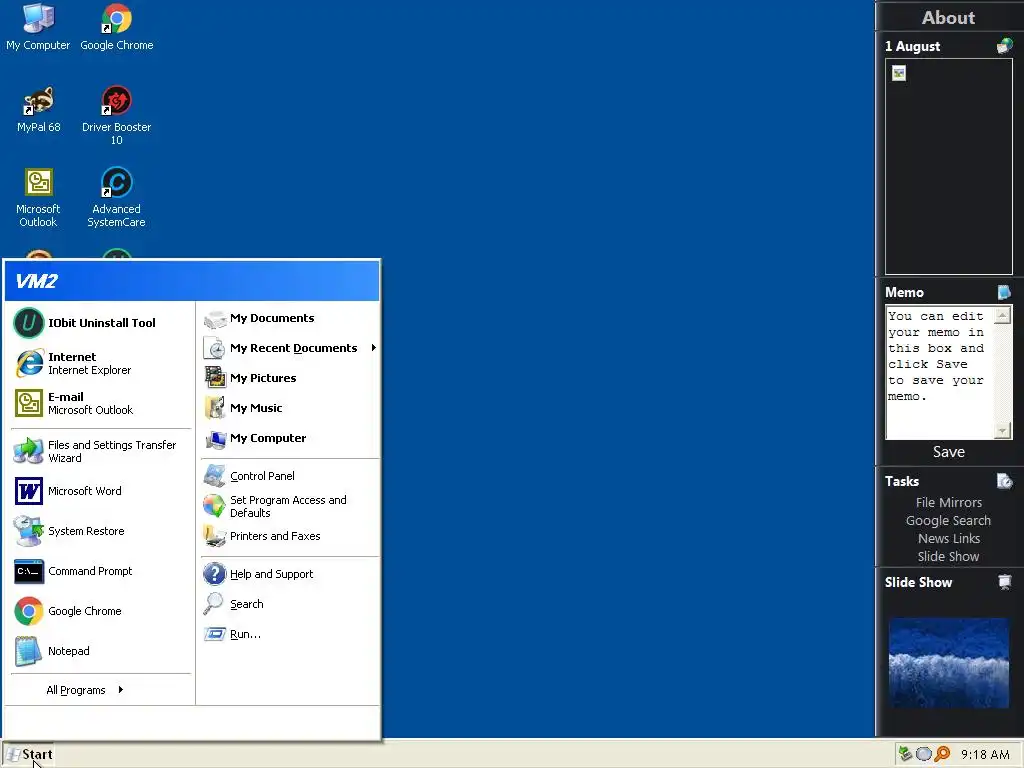Open Slide Show task link
The height and width of the screenshot is (768, 1024).
[948, 556]
